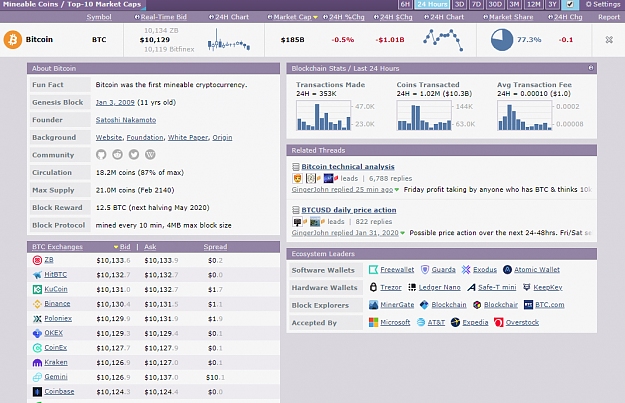Screen dimensions: 625x403
Task: Open the Foundation background link
Action: click(145, 138)
